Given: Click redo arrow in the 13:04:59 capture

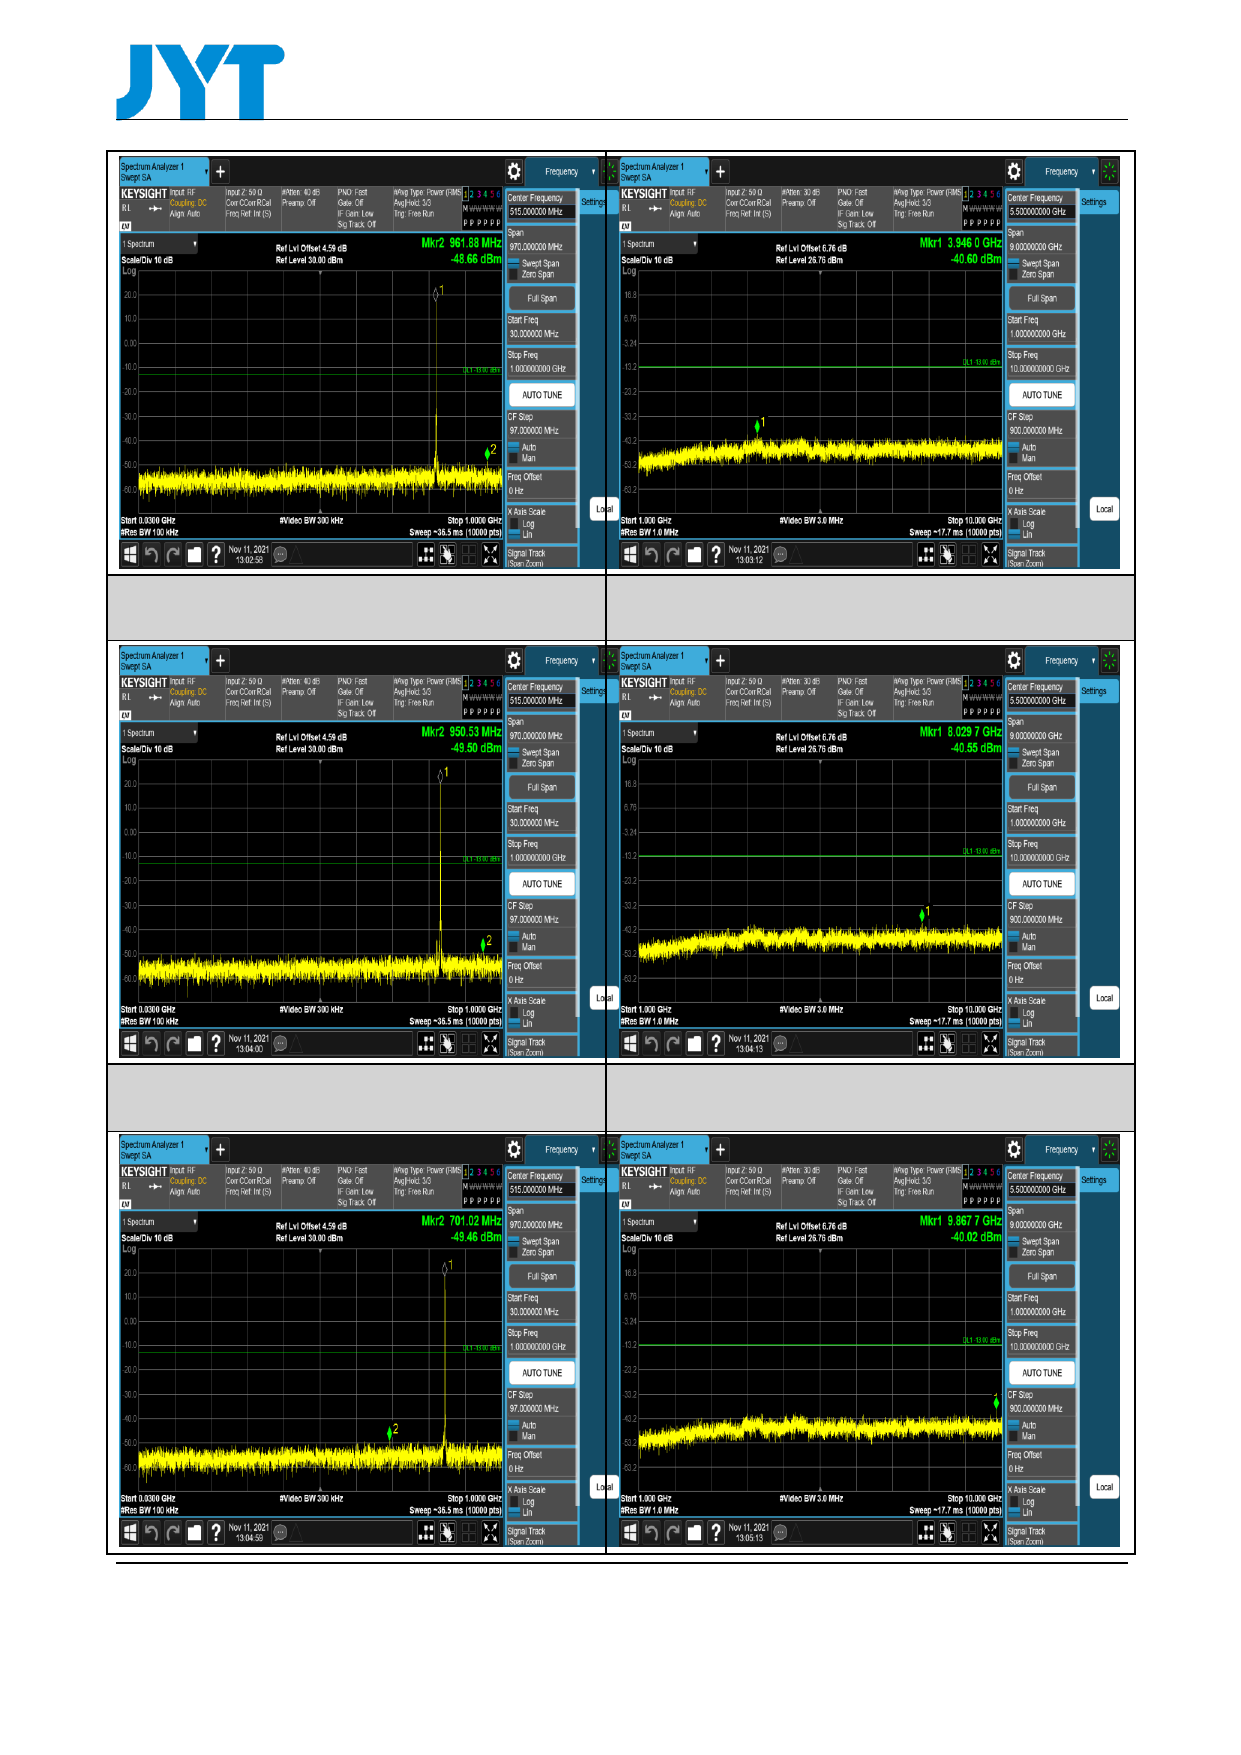Looking at the screenshot, I should coord(173,1532).
